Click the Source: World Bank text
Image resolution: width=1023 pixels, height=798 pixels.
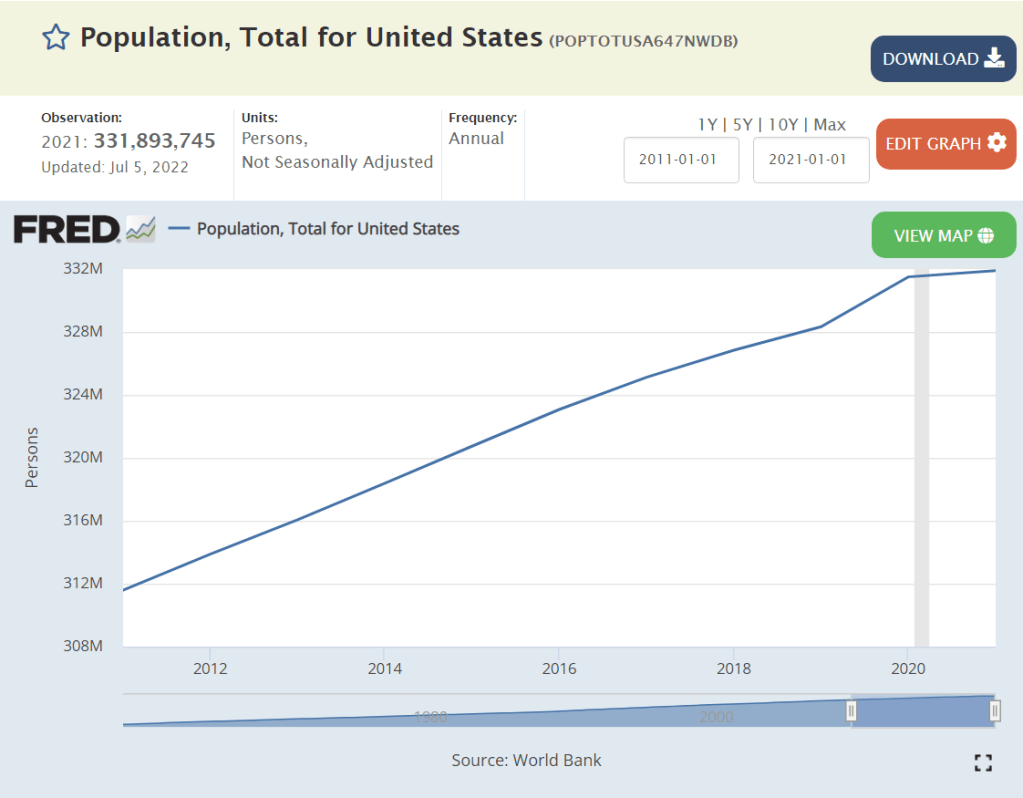tap(526, 760)
